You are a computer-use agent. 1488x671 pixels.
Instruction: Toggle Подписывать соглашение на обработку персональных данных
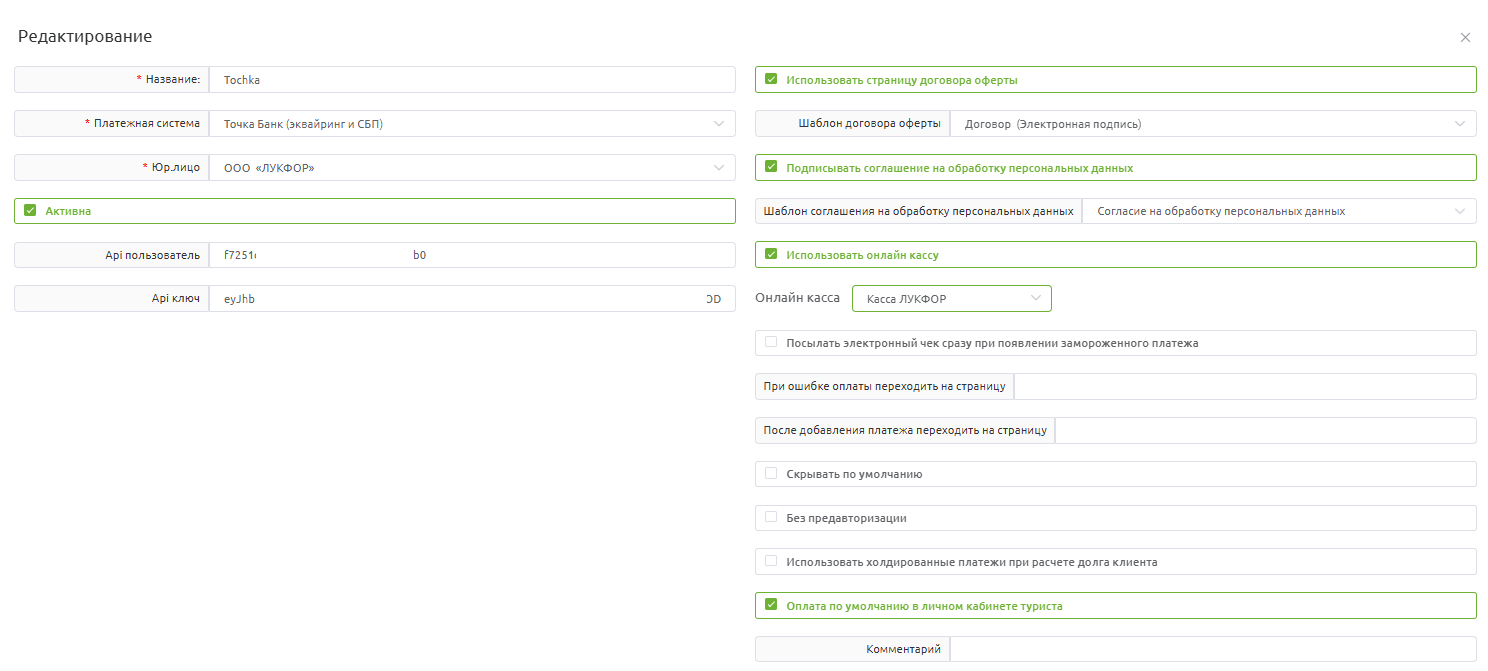click(x=771, y=167)
